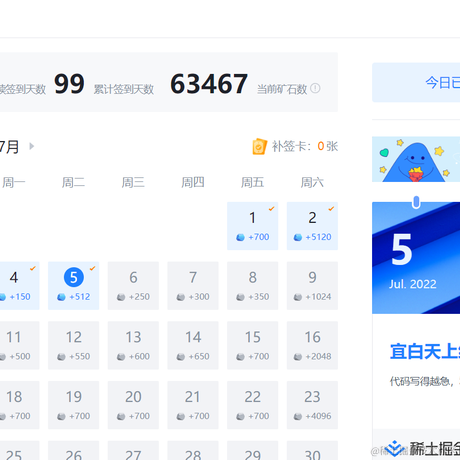
Task: Select highlighted day 5 with +512
Action: coord(73,286)
